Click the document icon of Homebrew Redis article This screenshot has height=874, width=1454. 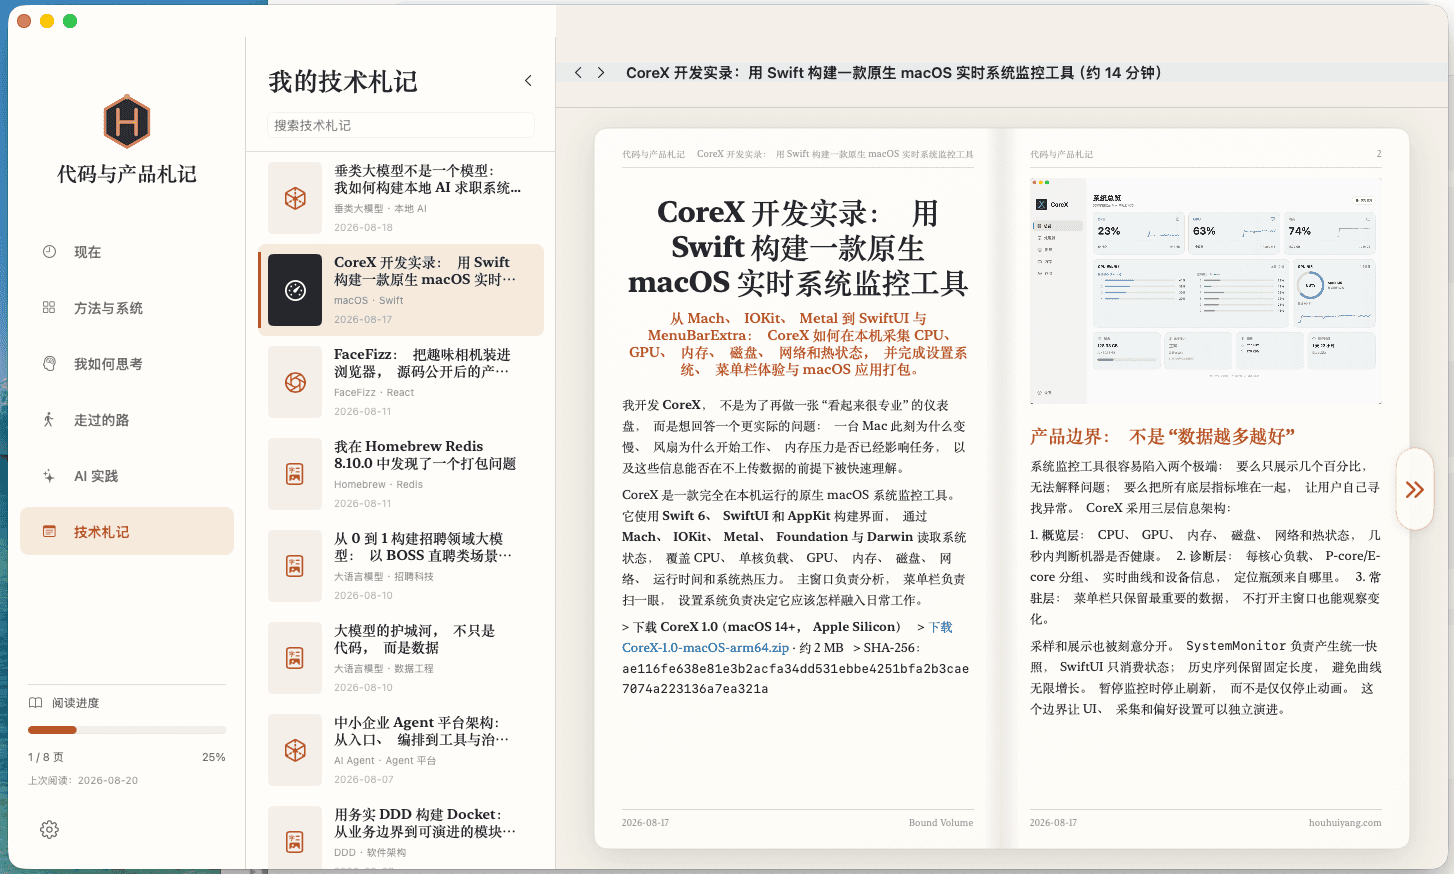click(295, 474)
